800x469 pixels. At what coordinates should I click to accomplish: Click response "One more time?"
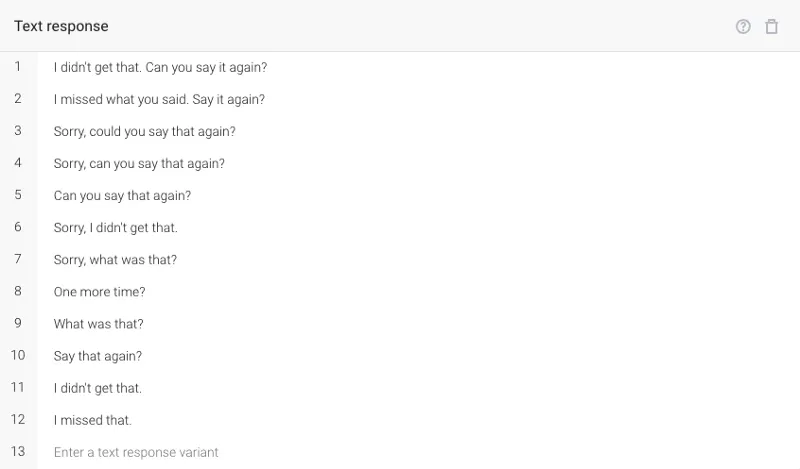click(99, 292)
